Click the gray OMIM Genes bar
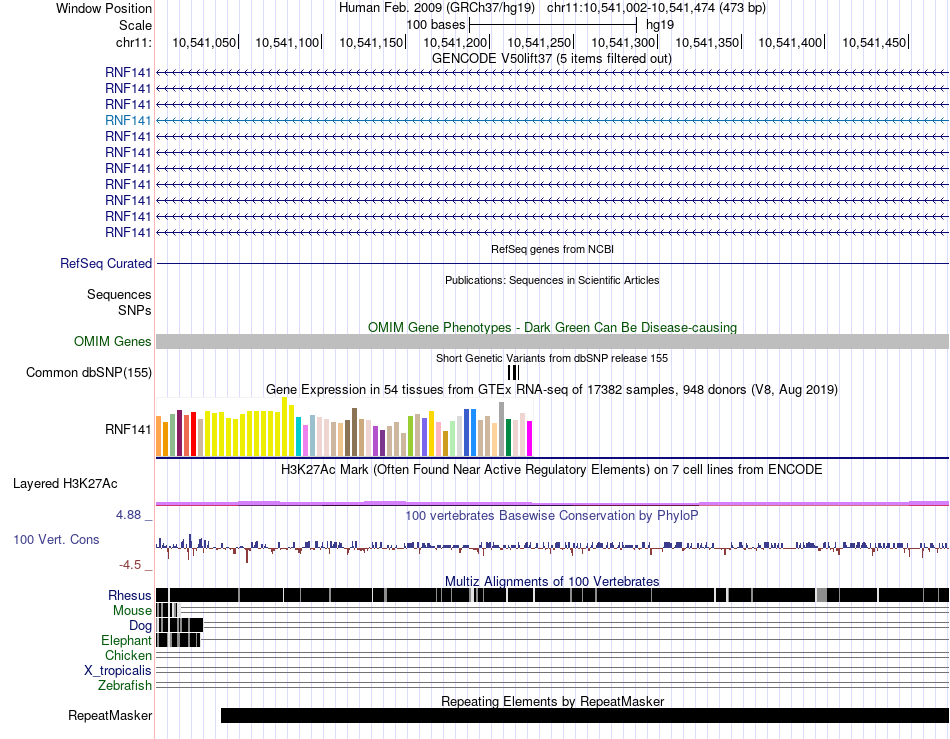This screenshot has height=739, width=950. pos(552,341)
